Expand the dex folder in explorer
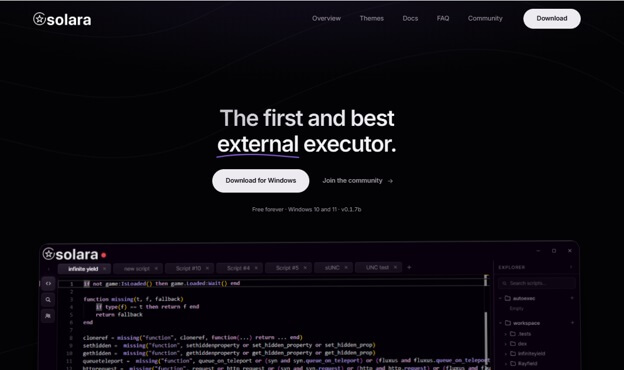 (506, 344)
